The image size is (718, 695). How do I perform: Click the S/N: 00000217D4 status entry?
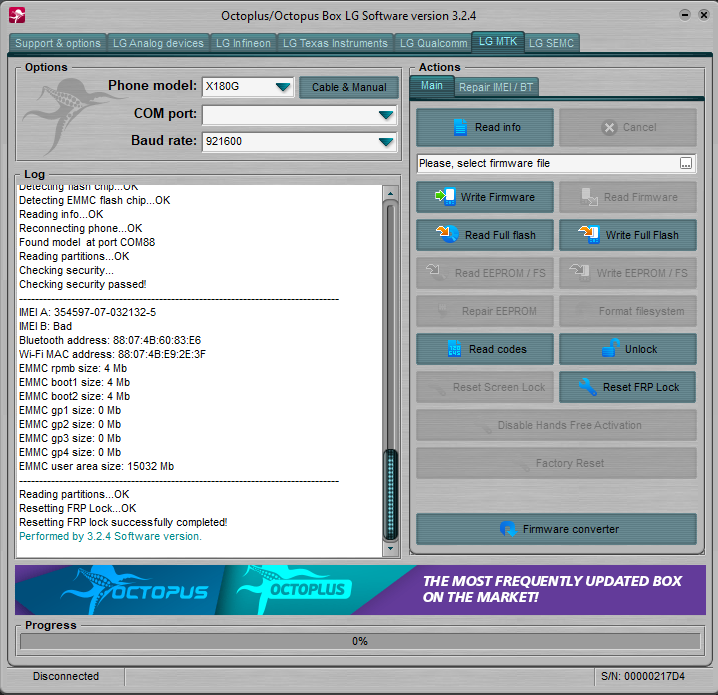(643, 676)
